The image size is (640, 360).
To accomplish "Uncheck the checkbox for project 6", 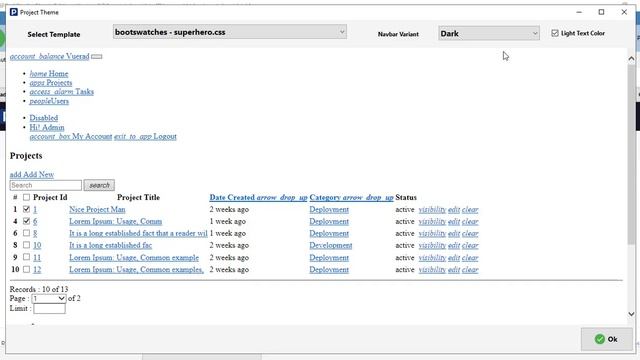I will coord(27,221).
